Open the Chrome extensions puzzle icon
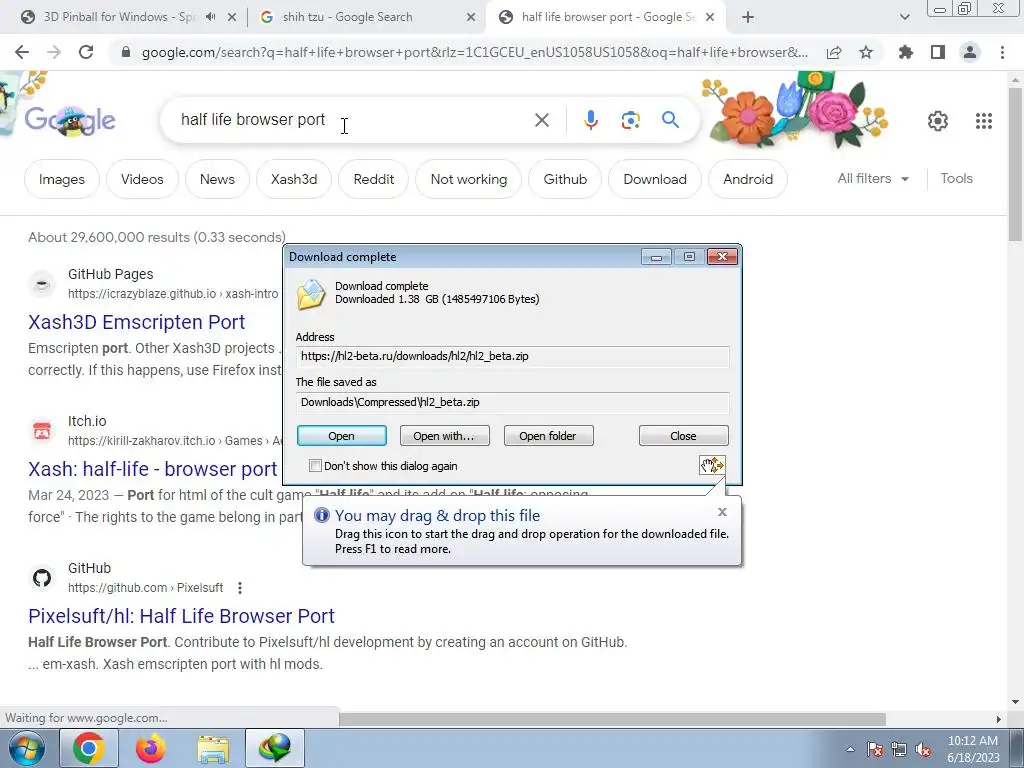 coord(906,52)
